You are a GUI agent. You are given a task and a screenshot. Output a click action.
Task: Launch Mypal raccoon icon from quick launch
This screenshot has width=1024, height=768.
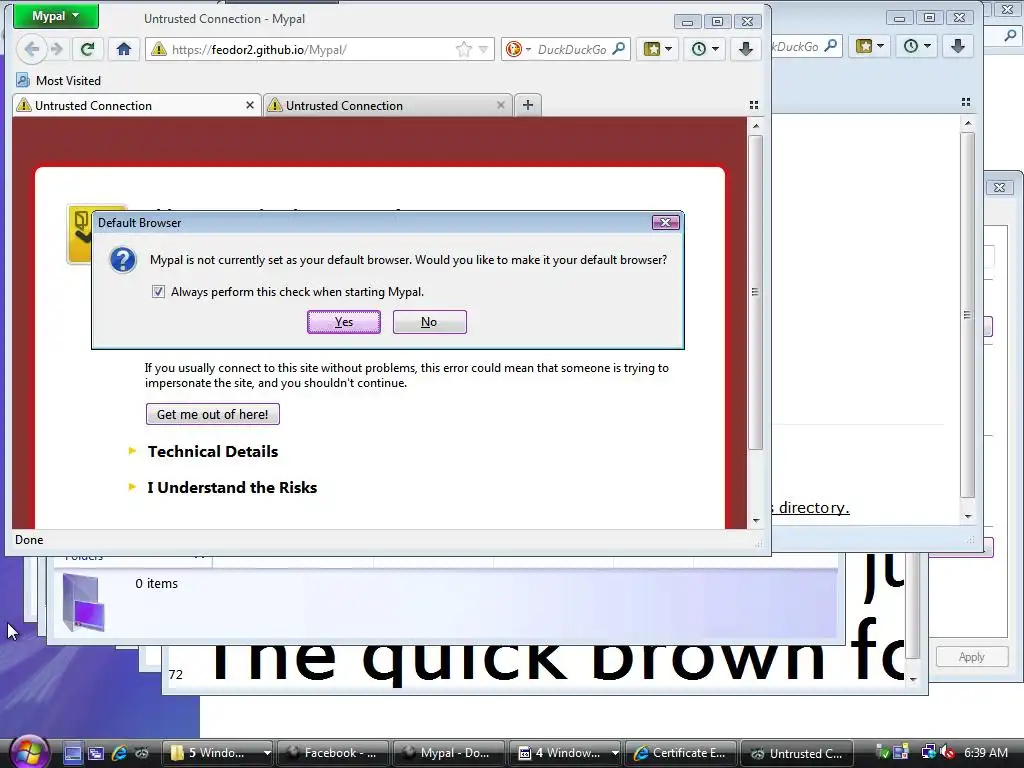142,753
